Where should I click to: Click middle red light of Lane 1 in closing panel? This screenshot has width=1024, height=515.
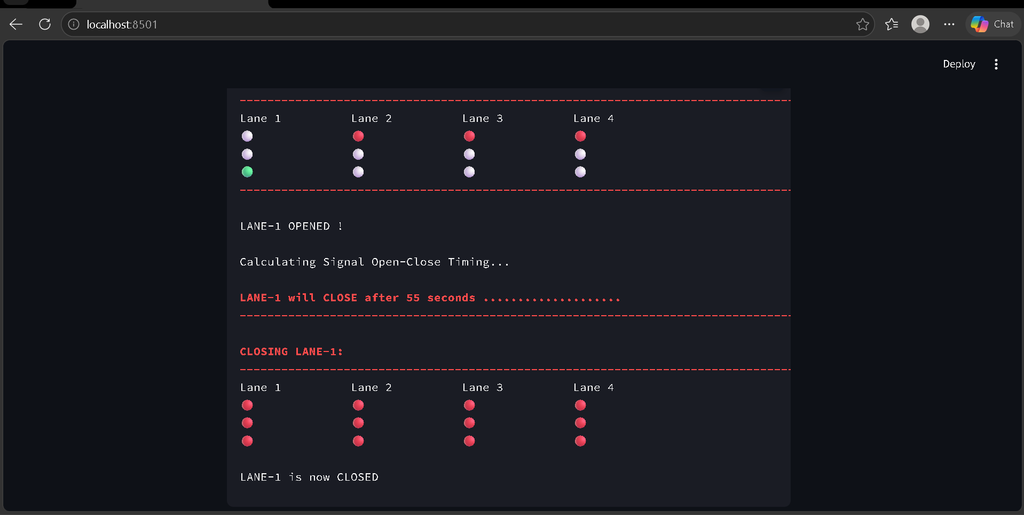pos(247,423)
